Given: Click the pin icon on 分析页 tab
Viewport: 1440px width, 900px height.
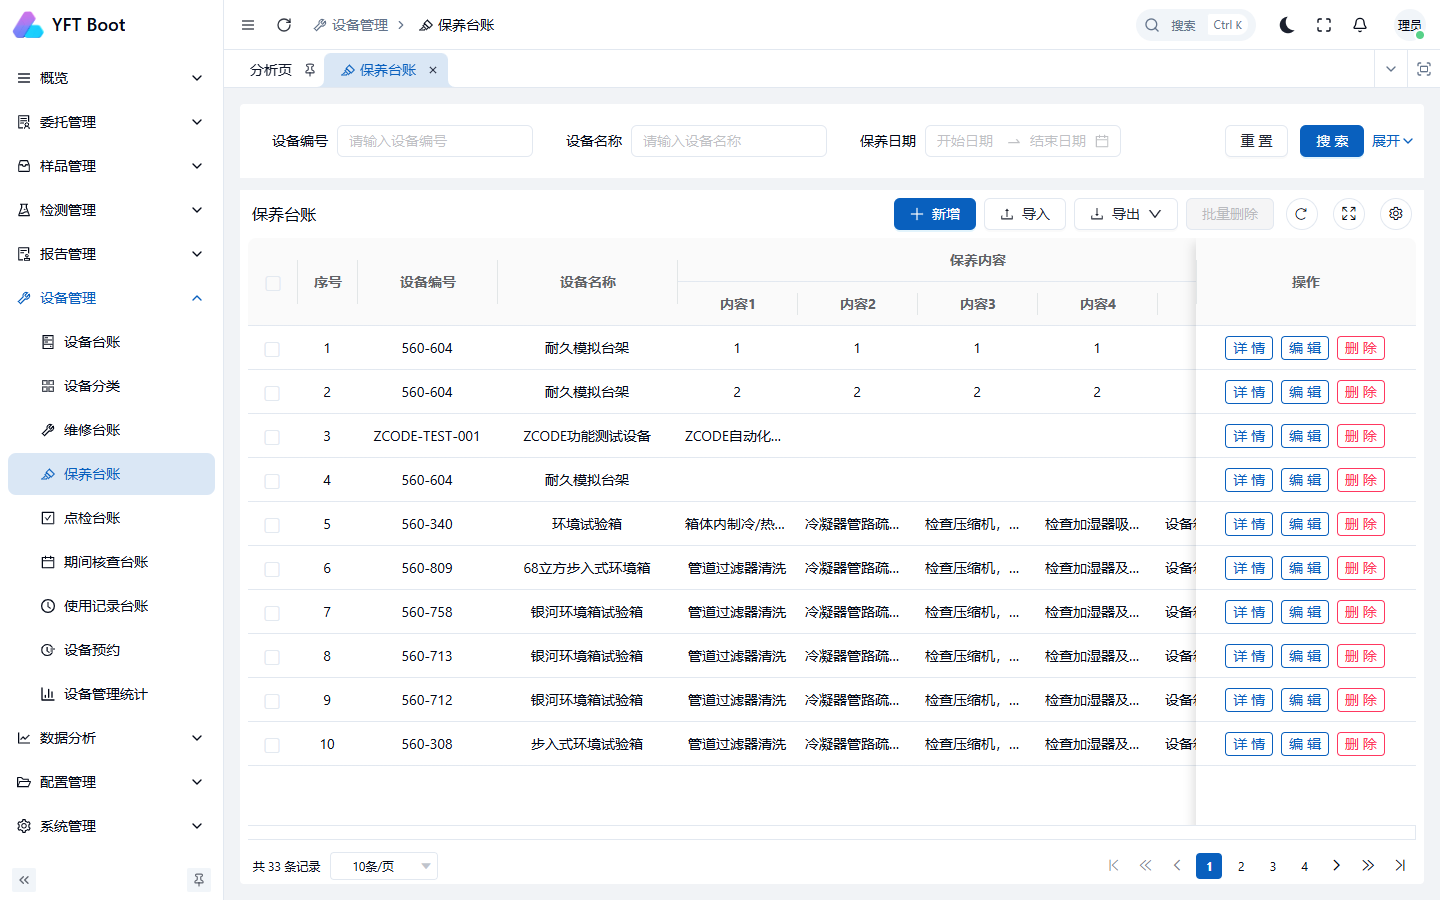Looking at the screenshot, I should point(310,70).
